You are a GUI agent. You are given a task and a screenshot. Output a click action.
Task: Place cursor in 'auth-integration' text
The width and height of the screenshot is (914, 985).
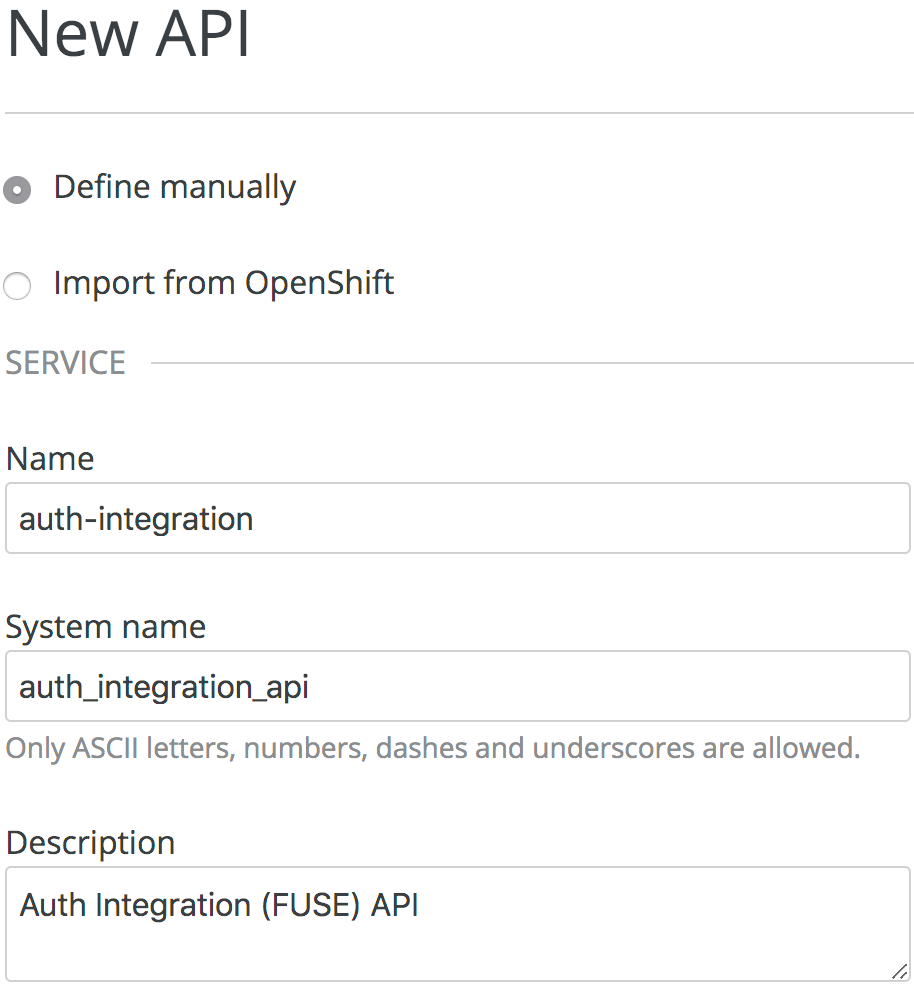point(136,519)
